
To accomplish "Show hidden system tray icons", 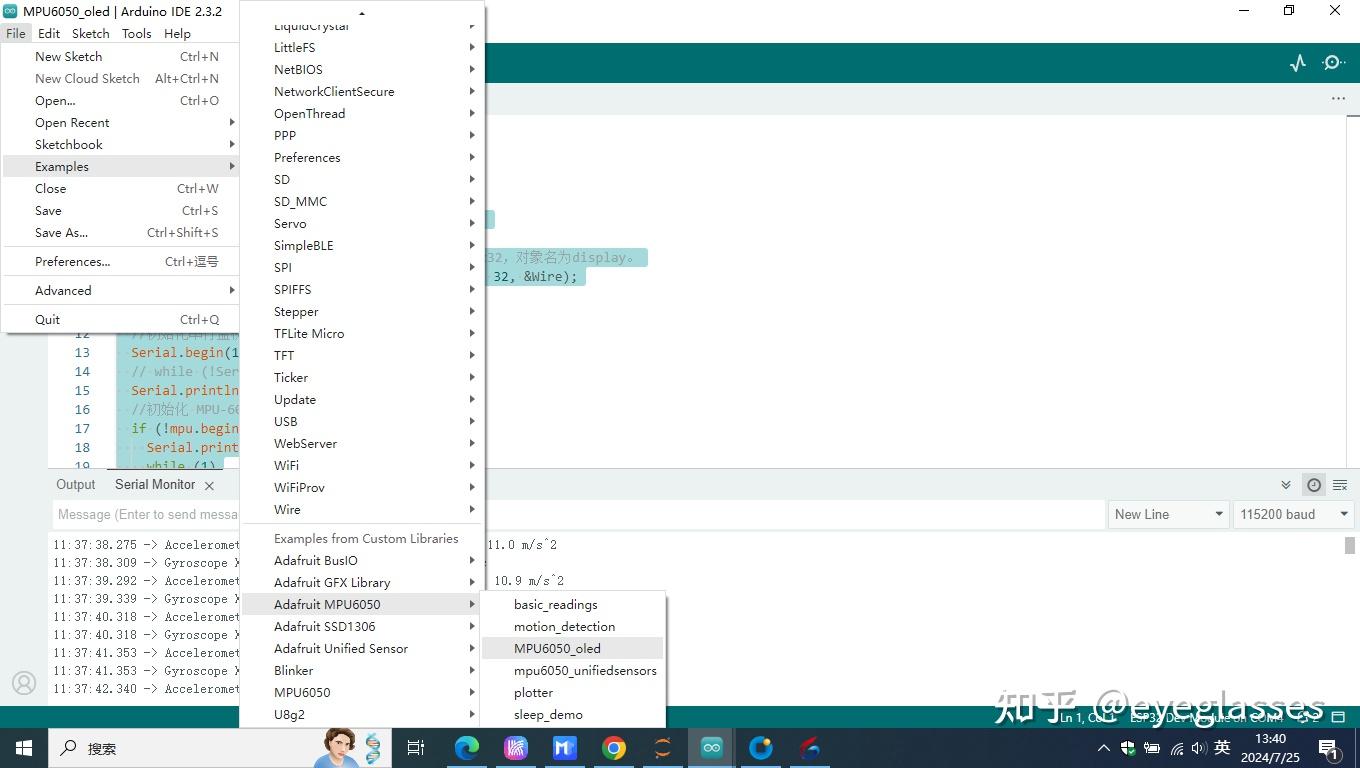I will tap(1104, 748).
